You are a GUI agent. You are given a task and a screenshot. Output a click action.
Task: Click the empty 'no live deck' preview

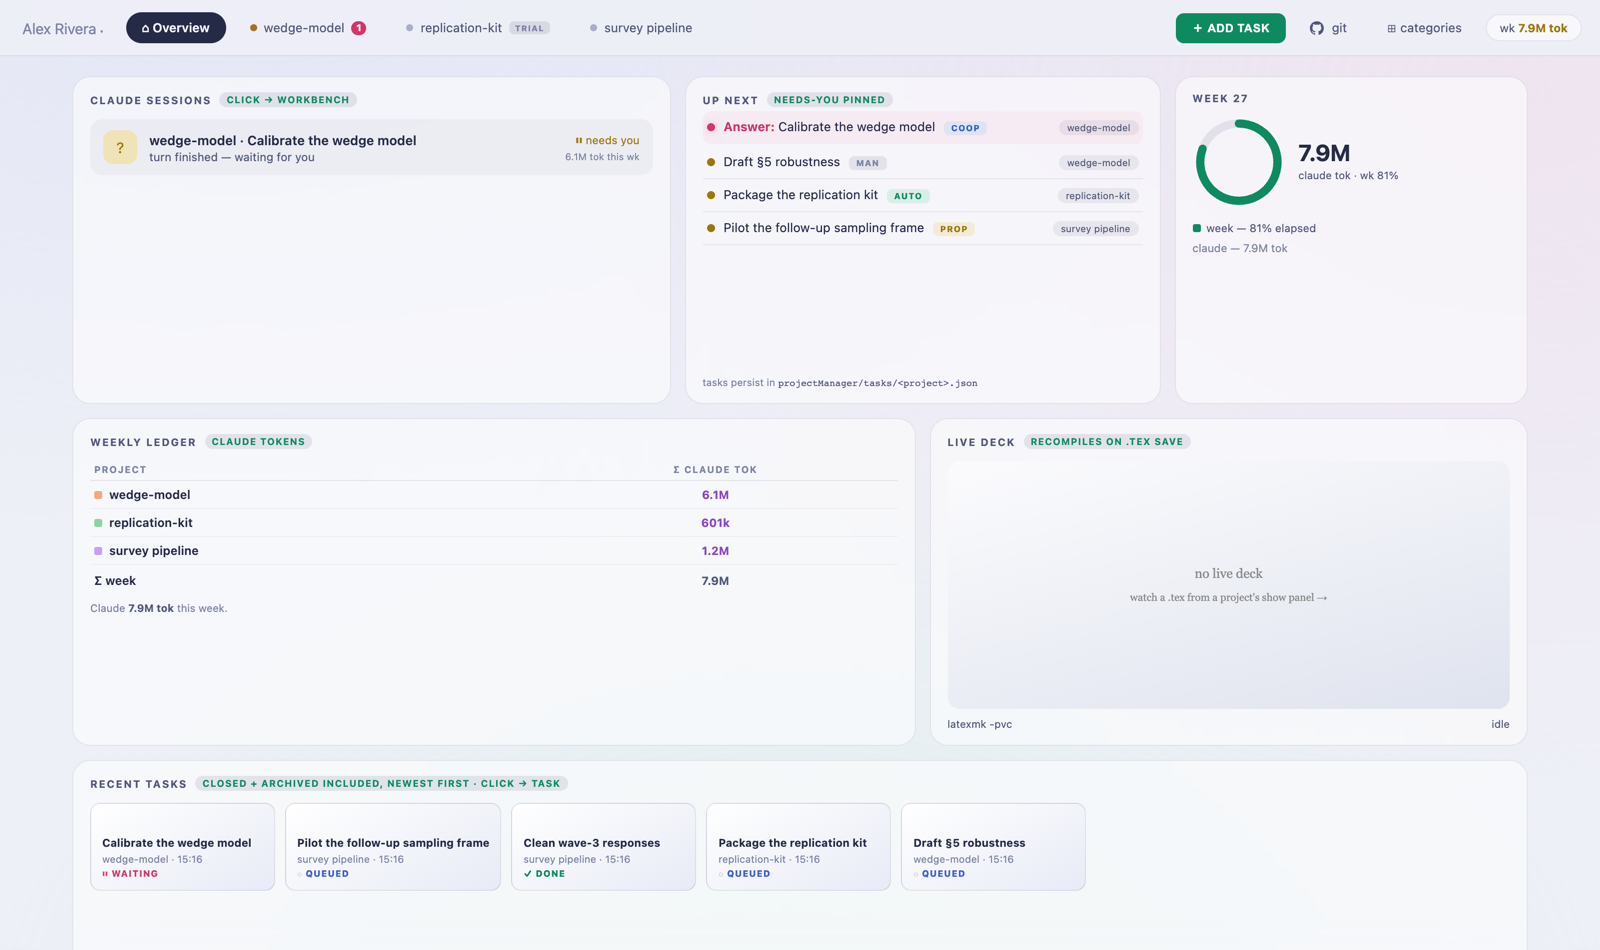[x=1228, y=585]
